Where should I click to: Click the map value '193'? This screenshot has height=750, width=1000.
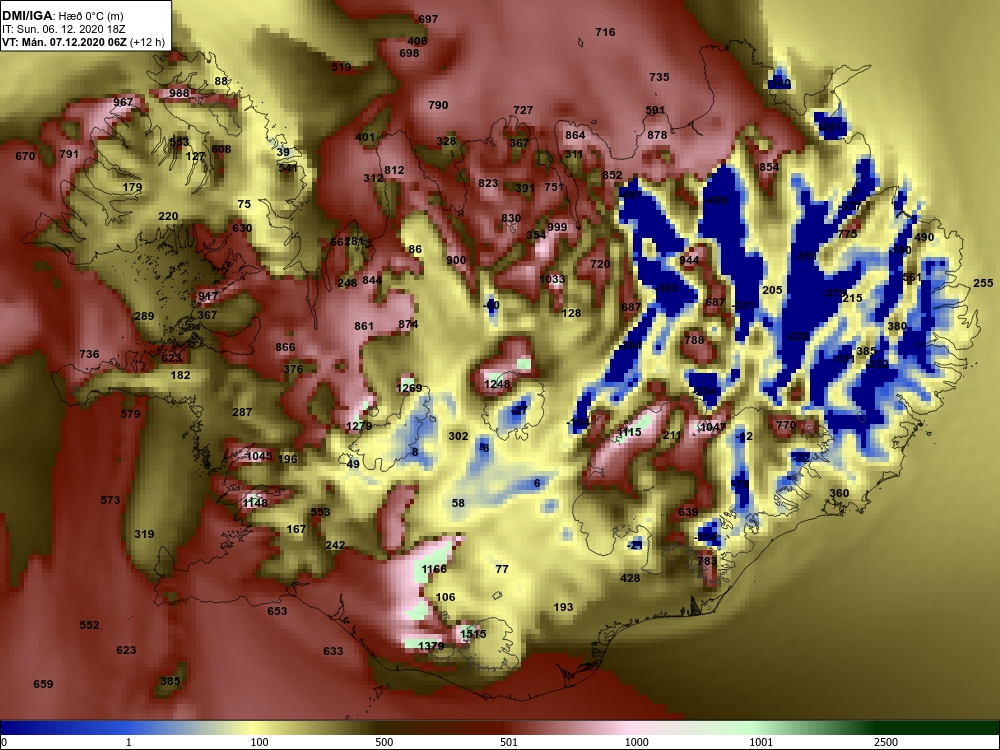point(563,607)
